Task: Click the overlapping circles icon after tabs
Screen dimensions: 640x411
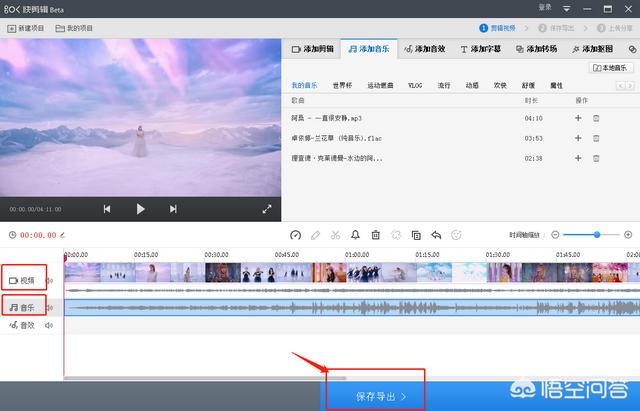Action: [632, 49]
